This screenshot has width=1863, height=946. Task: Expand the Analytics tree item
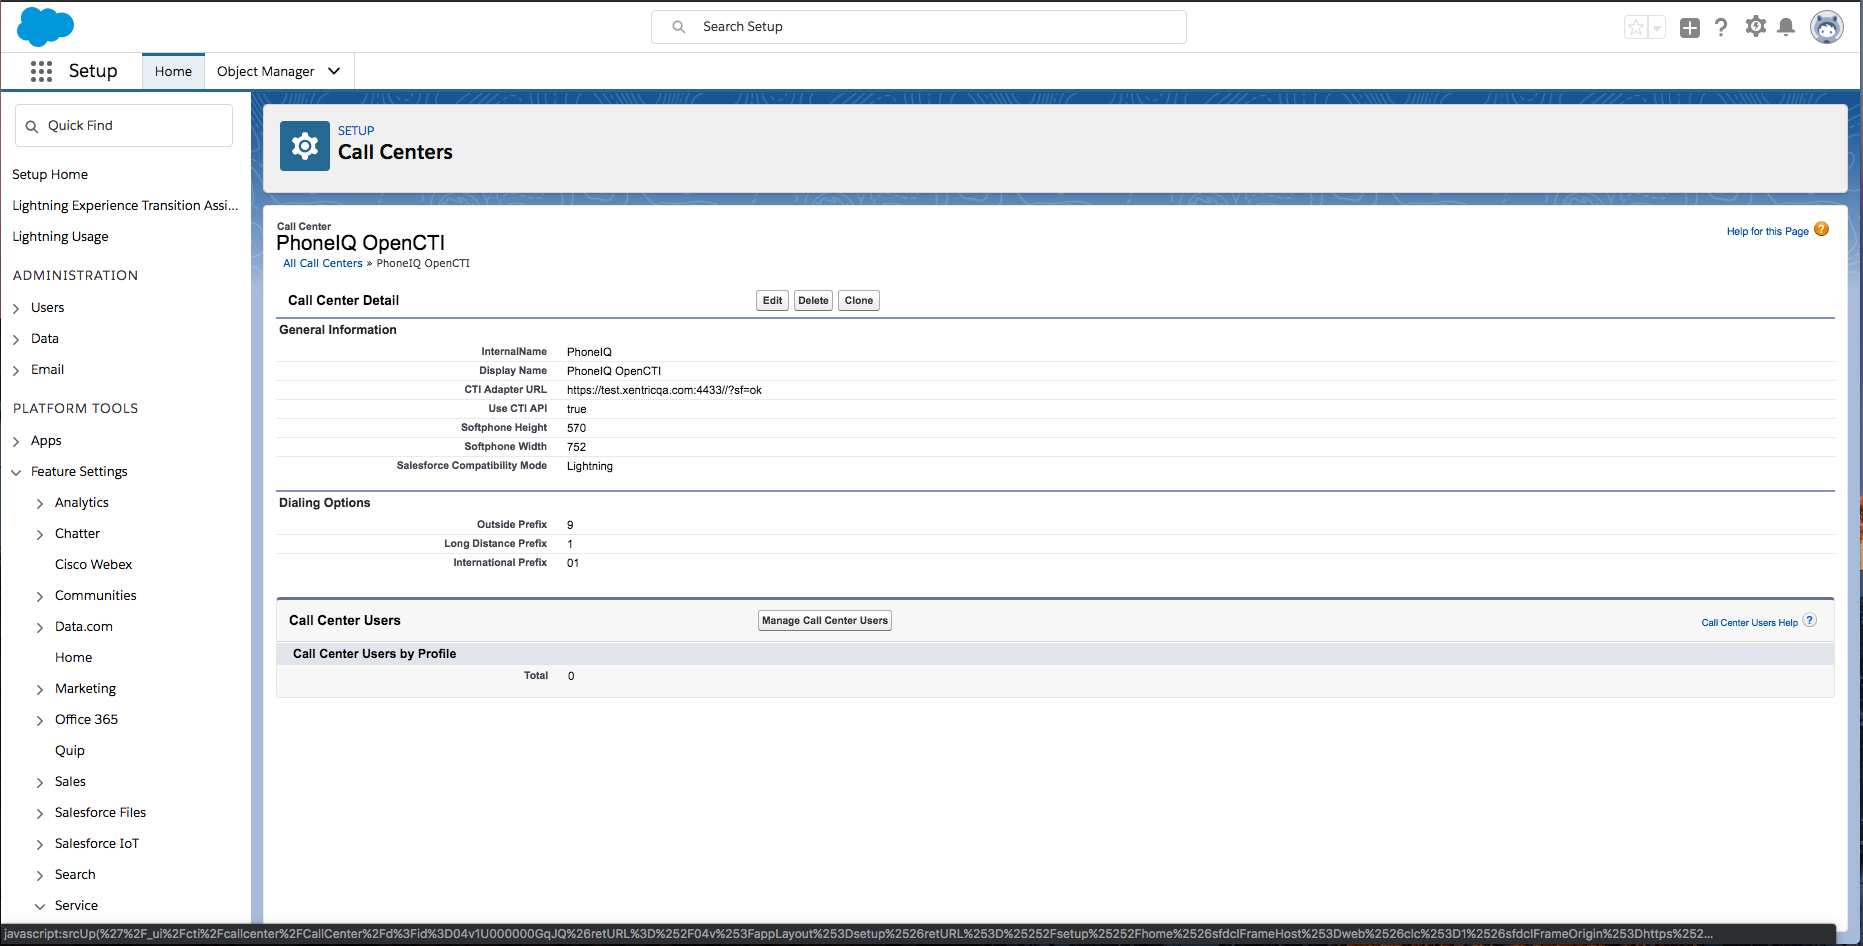click(40, 503)
